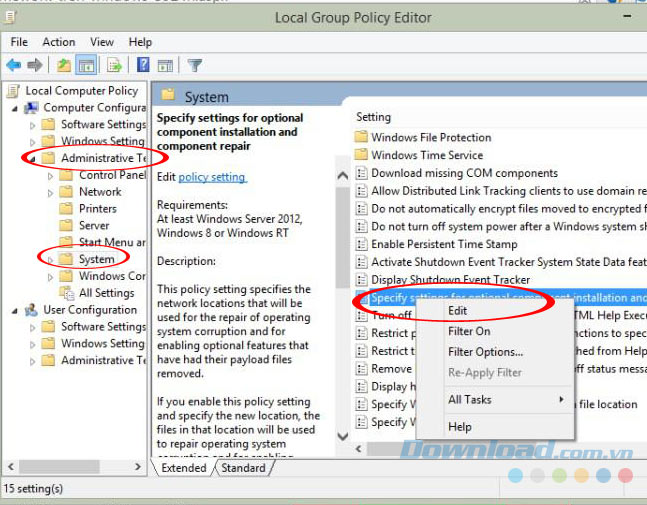647x505 pixels.
Task: Open the File menu
Action: (x=19, y=42)
